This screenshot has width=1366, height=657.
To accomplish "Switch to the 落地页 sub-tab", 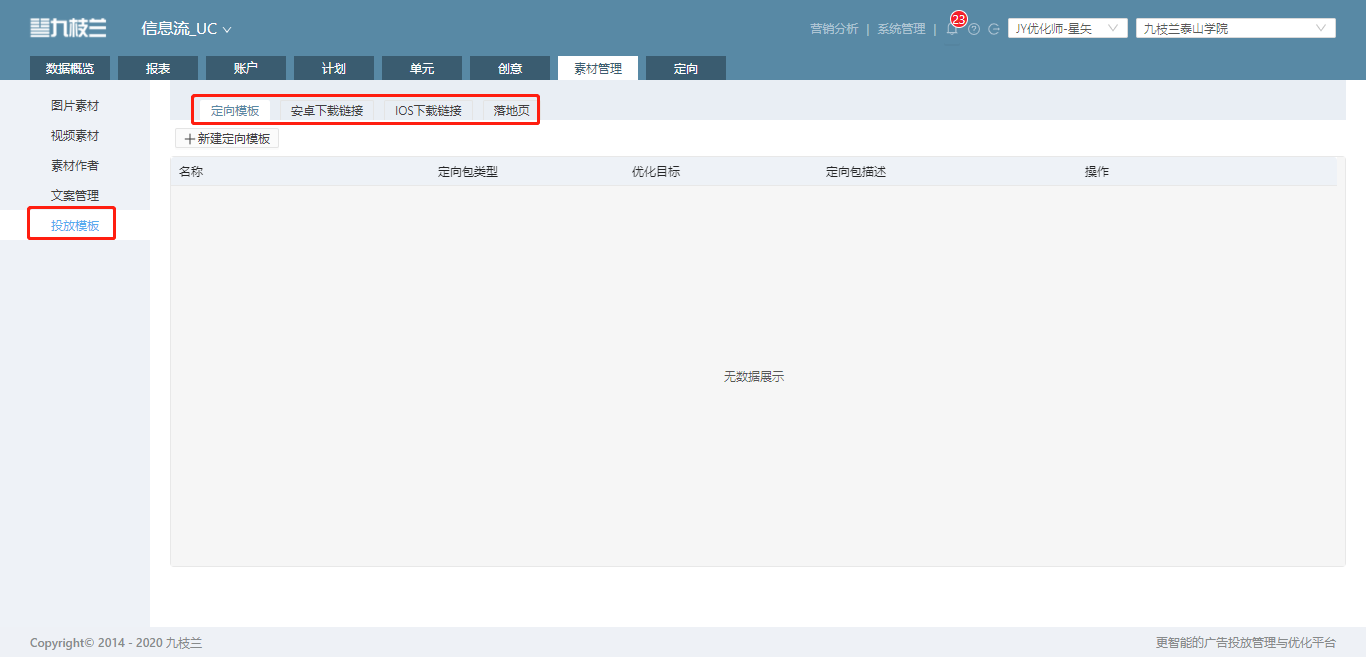I will pyautogui.click(x=511, y=110).
